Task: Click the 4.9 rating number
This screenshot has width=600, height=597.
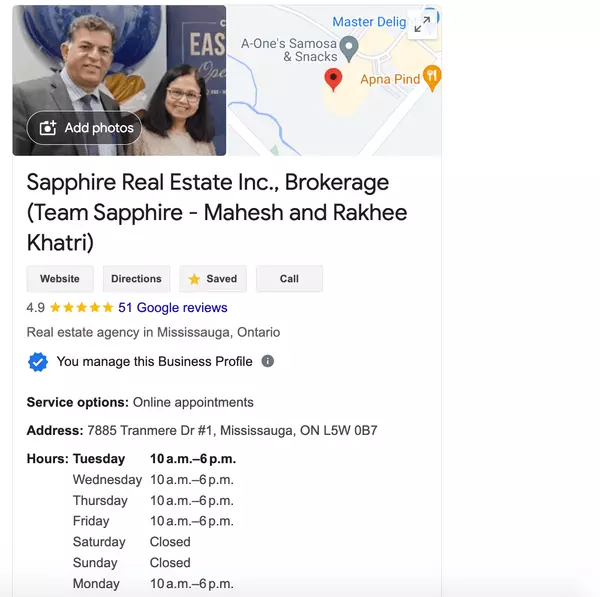Action: 36,307
